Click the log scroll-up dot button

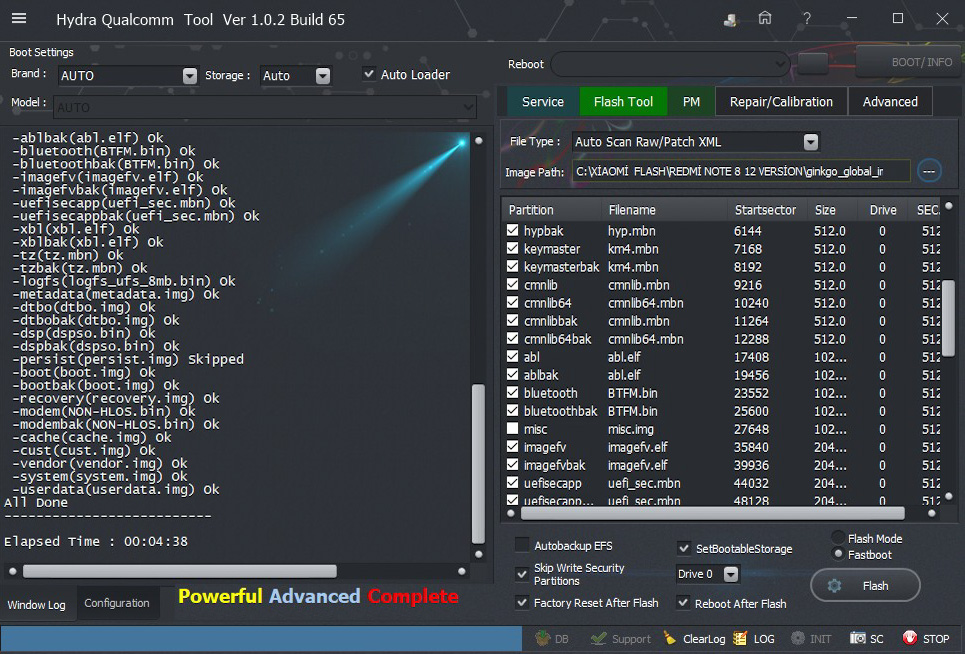[x=478, y=140]
